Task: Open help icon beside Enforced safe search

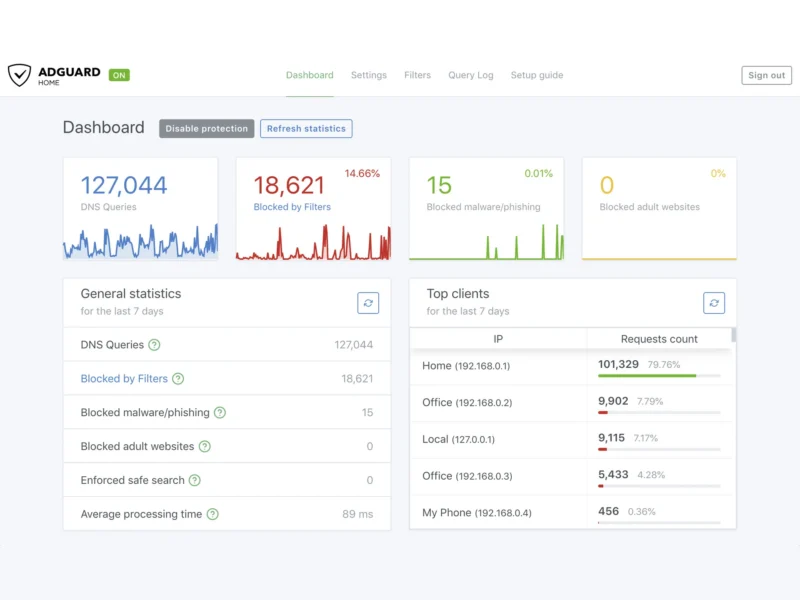Action: [x=195, y=480]
